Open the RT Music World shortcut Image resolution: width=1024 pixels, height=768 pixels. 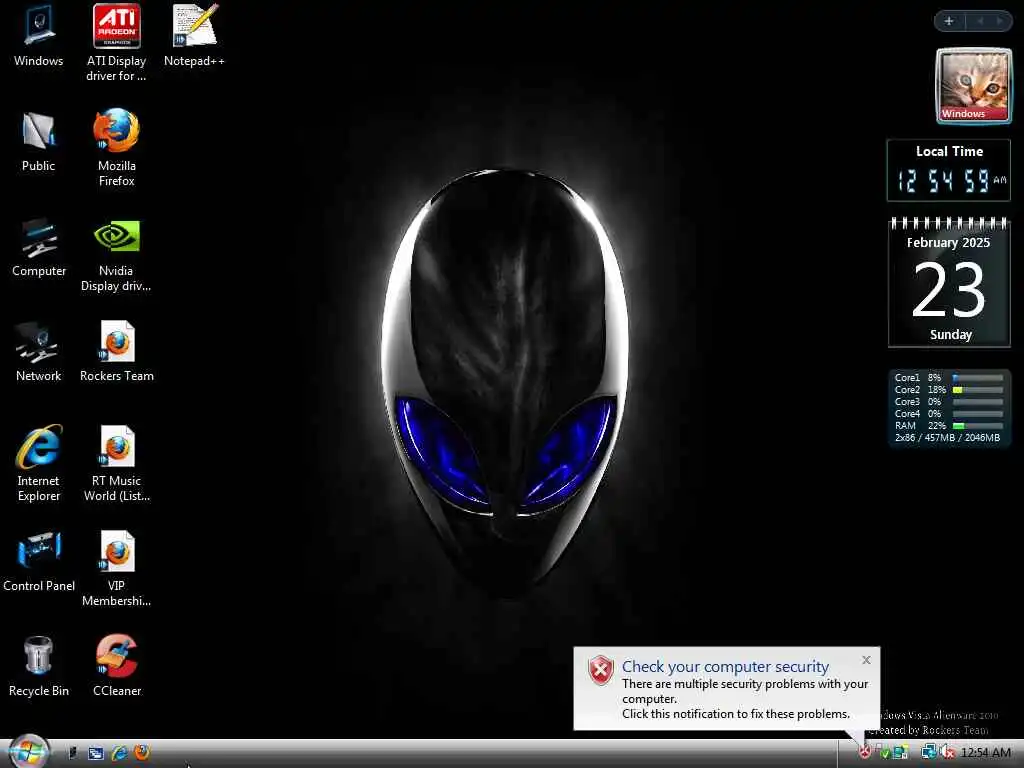click(x=116, y=464)
